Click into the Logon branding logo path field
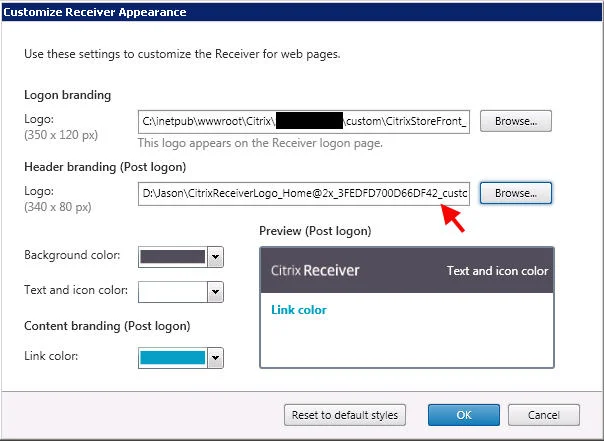Image resolution: width=604 pixels, height=441 pixels. coord(304,122)
